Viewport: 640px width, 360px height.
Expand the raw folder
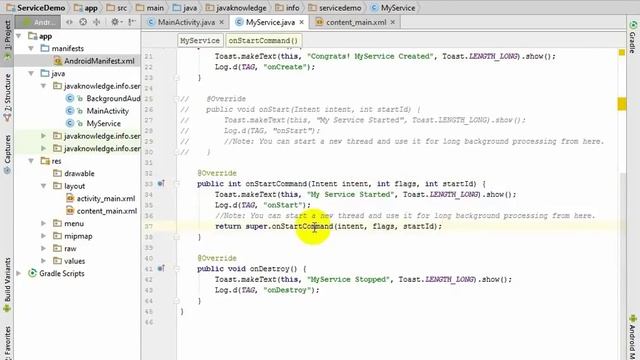[x=43, y=249]
